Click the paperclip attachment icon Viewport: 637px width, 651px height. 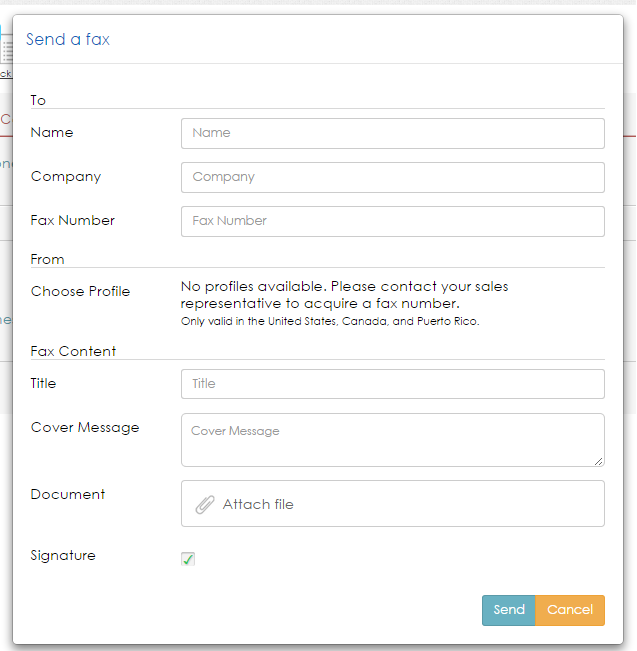(x=204, y=505)
